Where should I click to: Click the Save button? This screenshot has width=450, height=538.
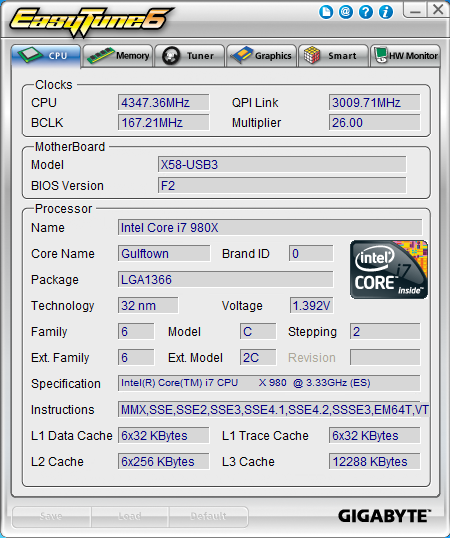[x=51, y=516]
